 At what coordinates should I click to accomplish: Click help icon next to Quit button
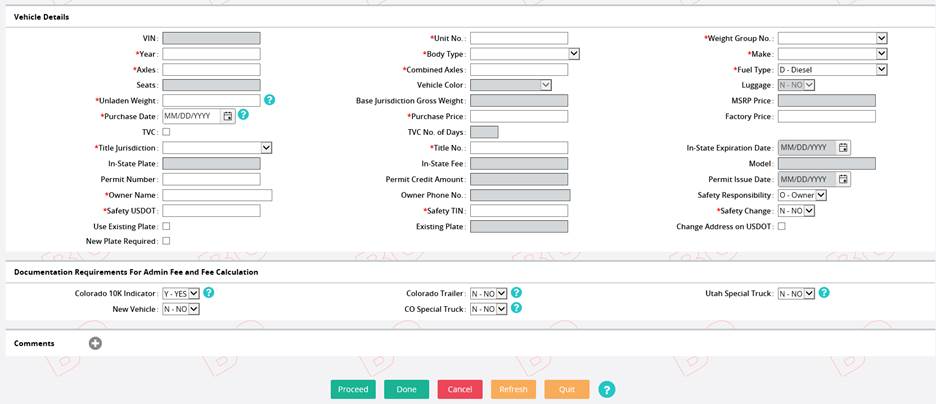(x=606, y=389)
